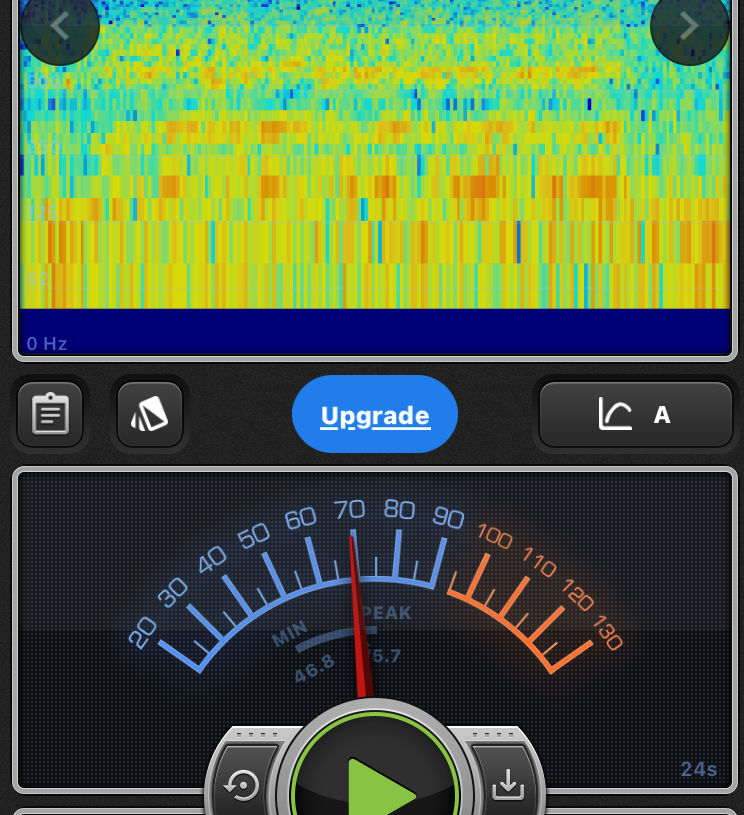
Task: Click the blue Upgrade button
Action: pyautogui.click(x=375, y=415)
